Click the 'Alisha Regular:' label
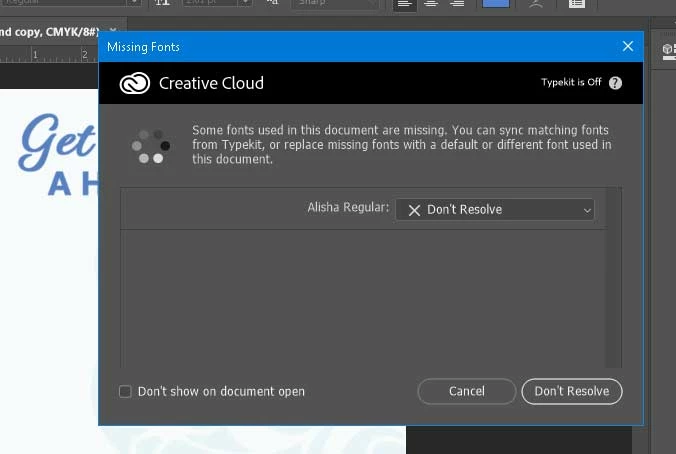 click(x=348, y=207)
